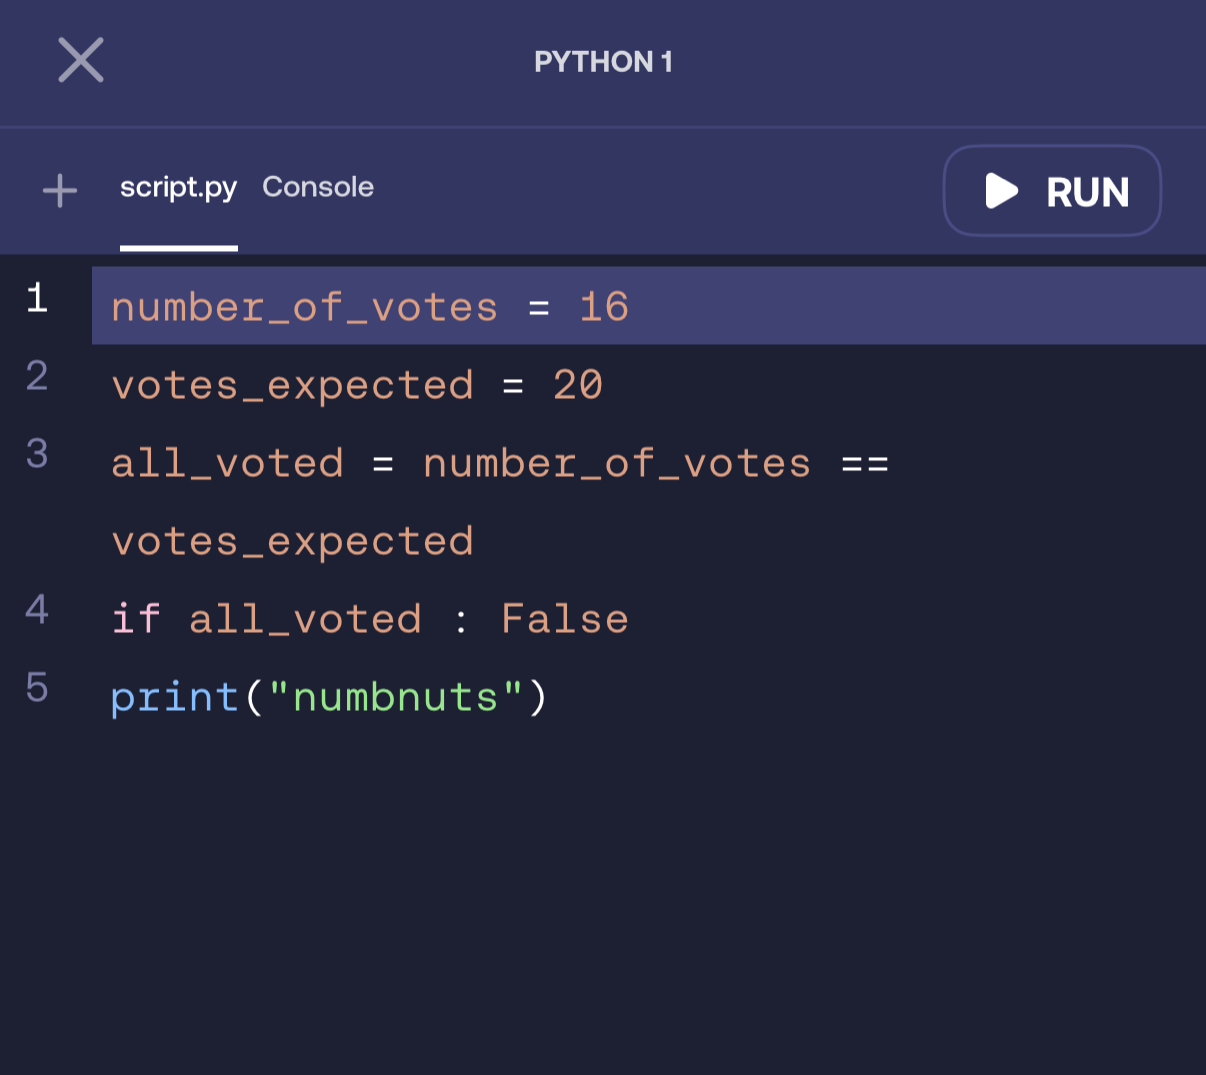Select line number 5 in gutter

tap(37, 688)
